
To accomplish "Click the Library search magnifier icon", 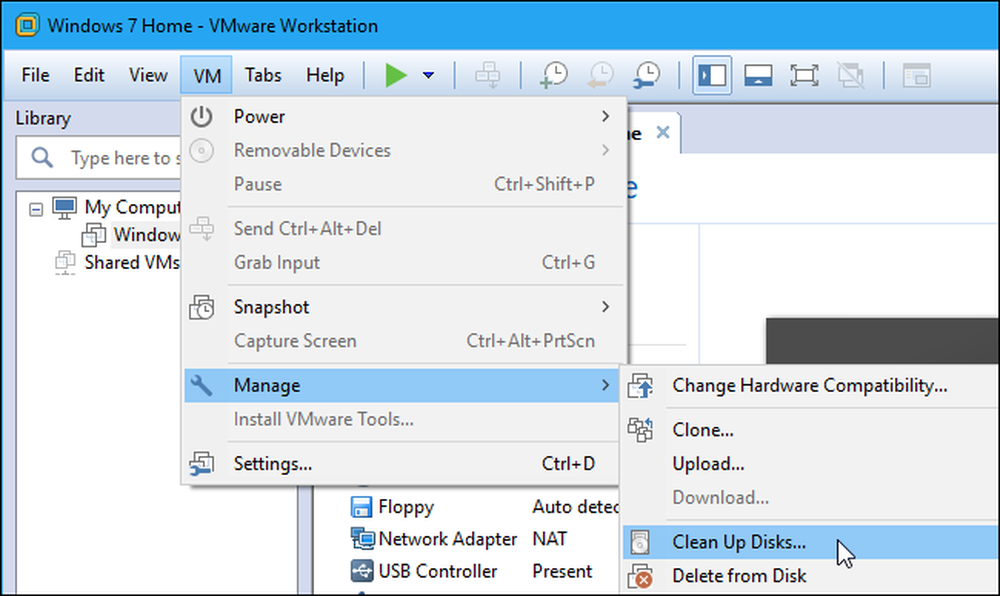I will [42, 157].
